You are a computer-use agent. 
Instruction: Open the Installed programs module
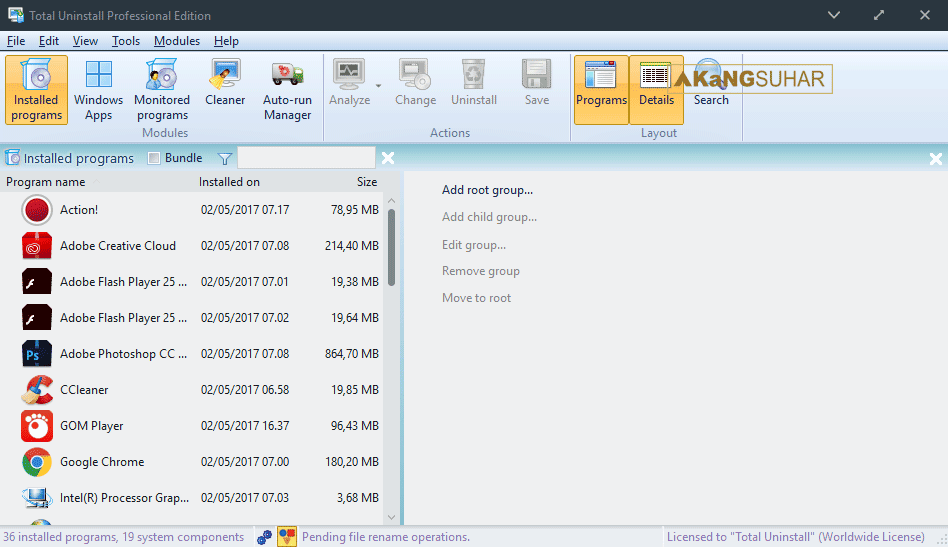tap(36, 90)
